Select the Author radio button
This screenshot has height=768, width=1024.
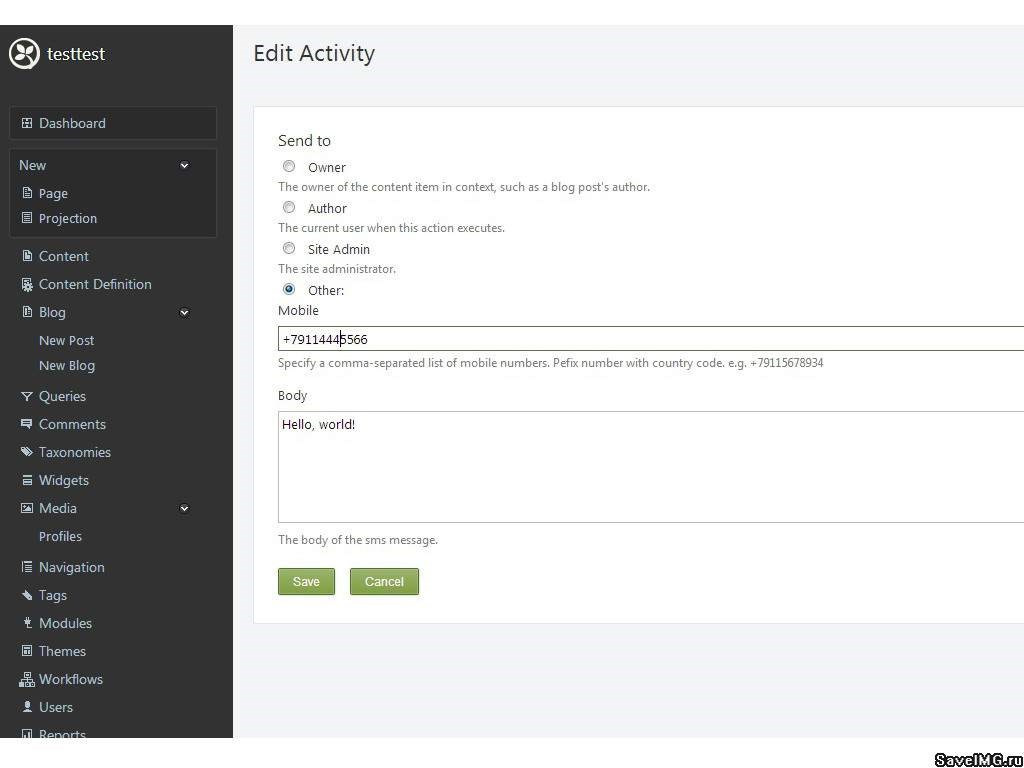pos(289,208)
